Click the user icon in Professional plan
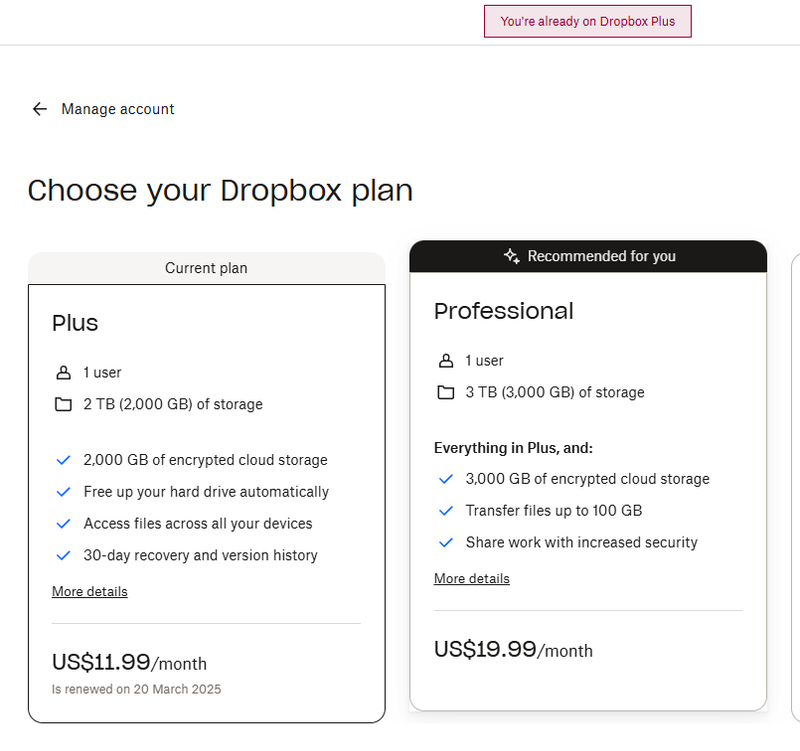Viewport: 800px width, 751px height. [446, 361]
